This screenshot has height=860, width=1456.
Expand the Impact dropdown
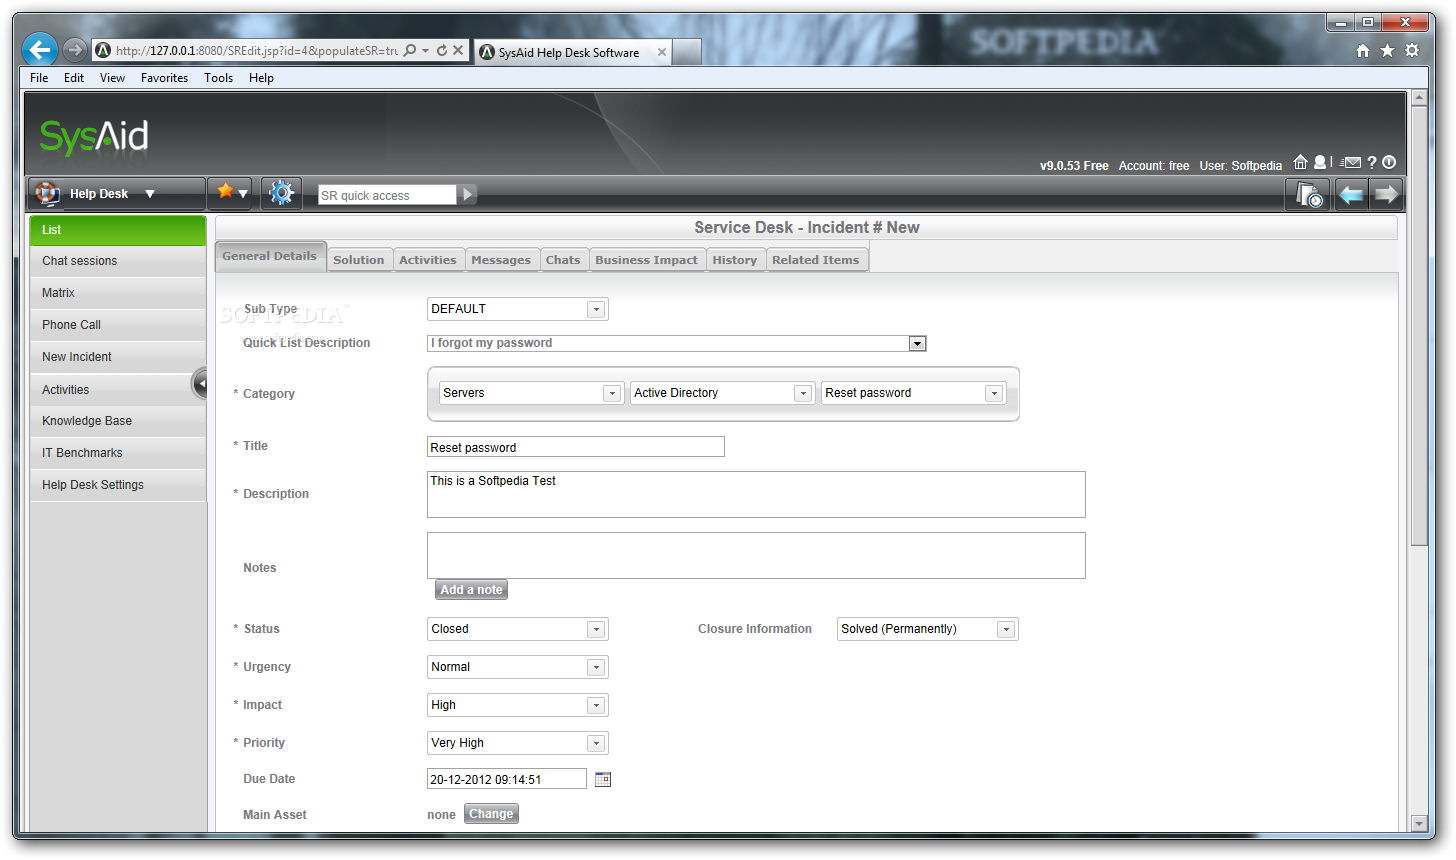click(596, 705)
